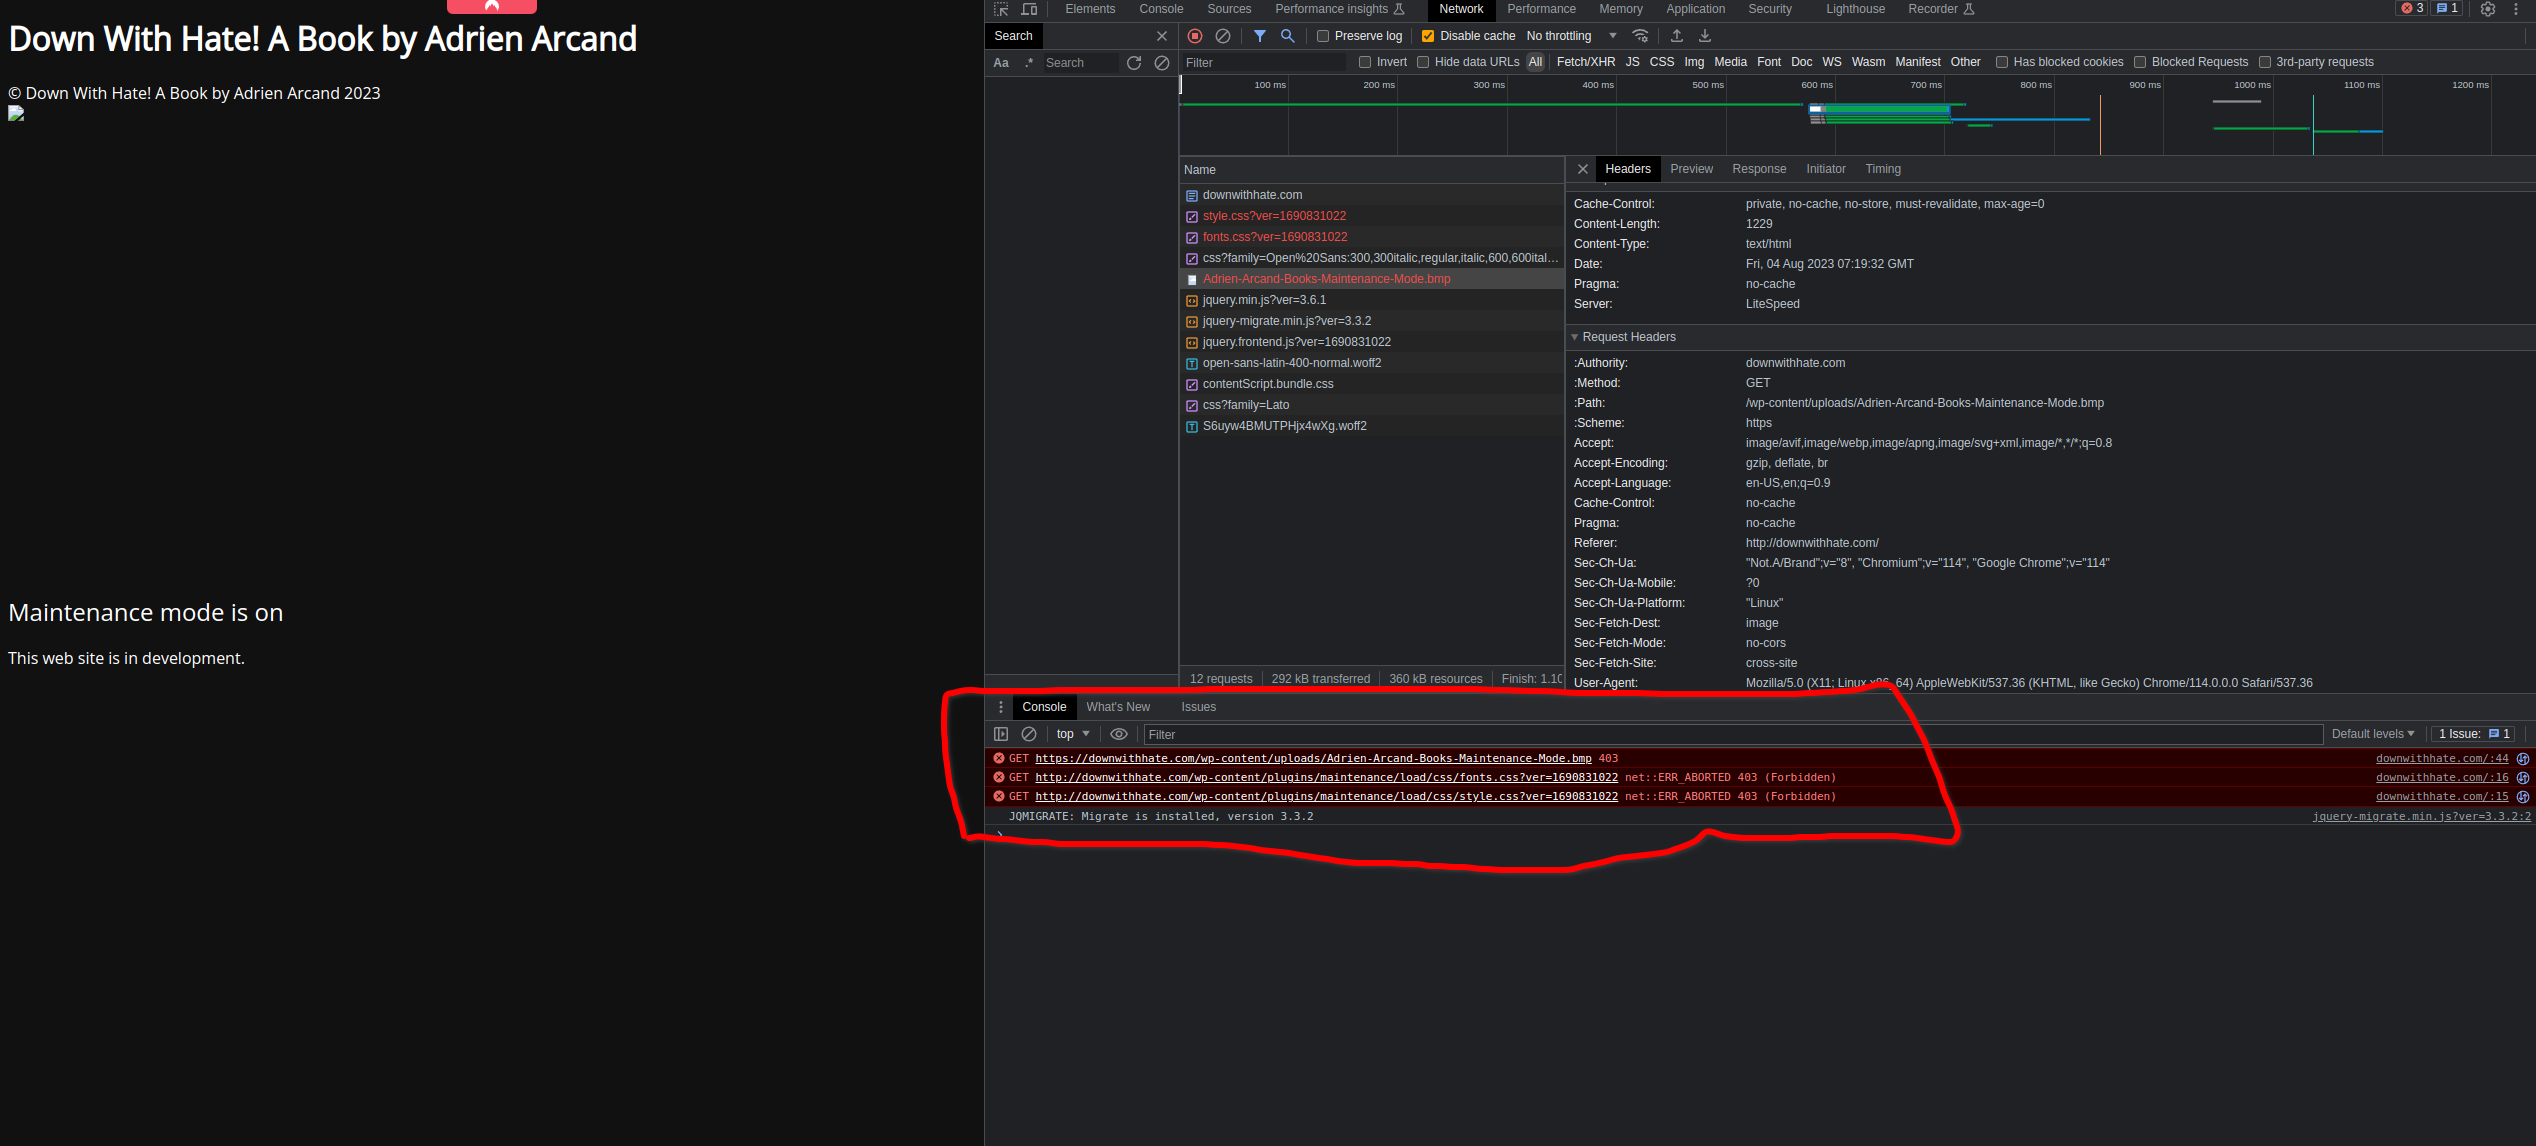Select the Response tab in request details
Screen dimensions: 2536x1146
pos(1759,169)
